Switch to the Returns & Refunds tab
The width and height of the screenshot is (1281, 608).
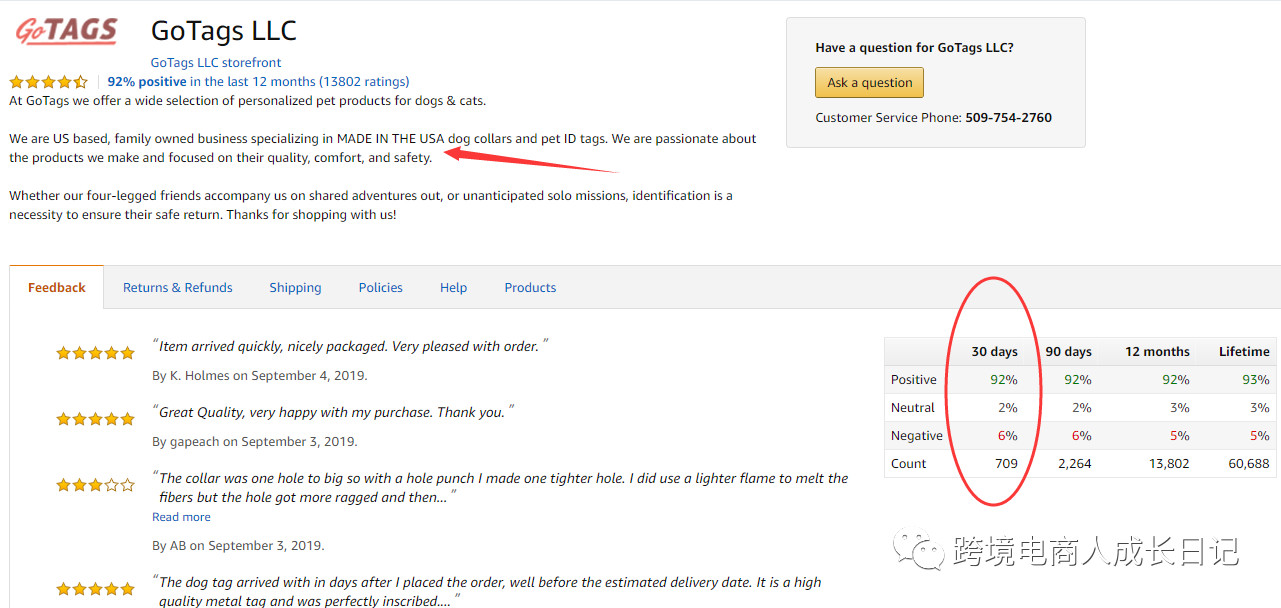[178, 288]
